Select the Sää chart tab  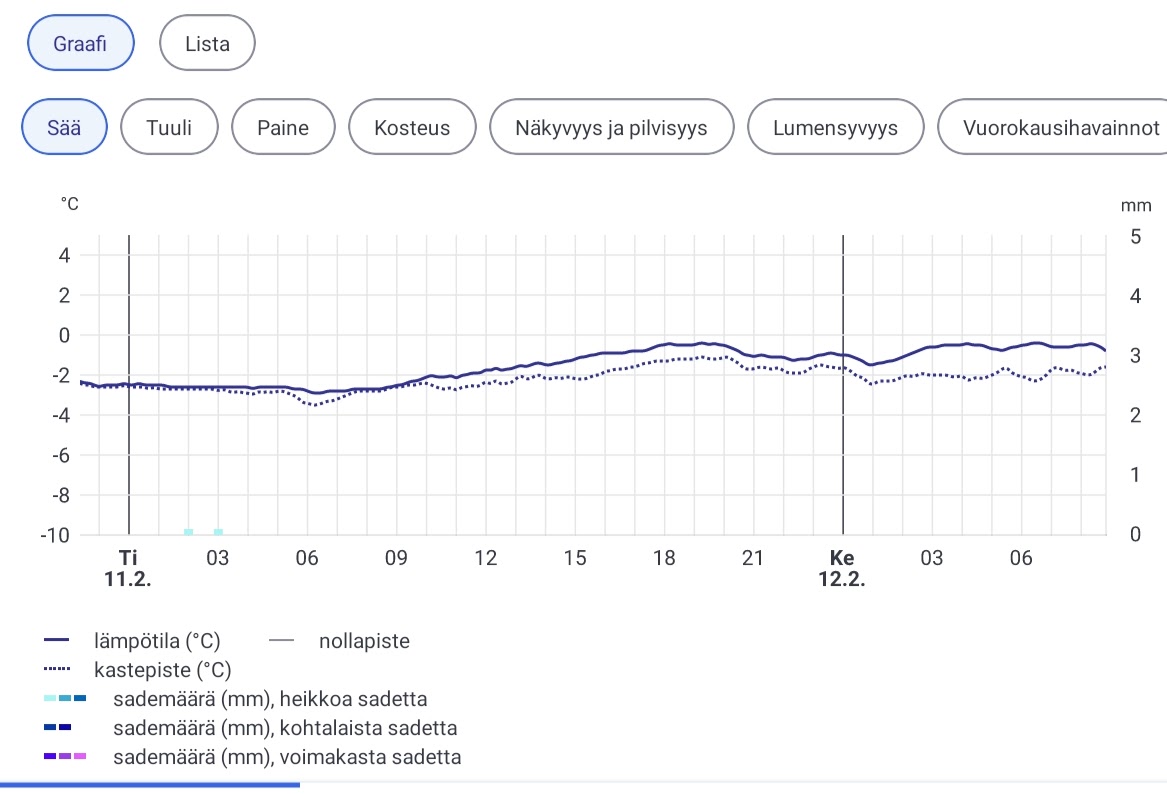pyautogui.click(x=64, y=127)
